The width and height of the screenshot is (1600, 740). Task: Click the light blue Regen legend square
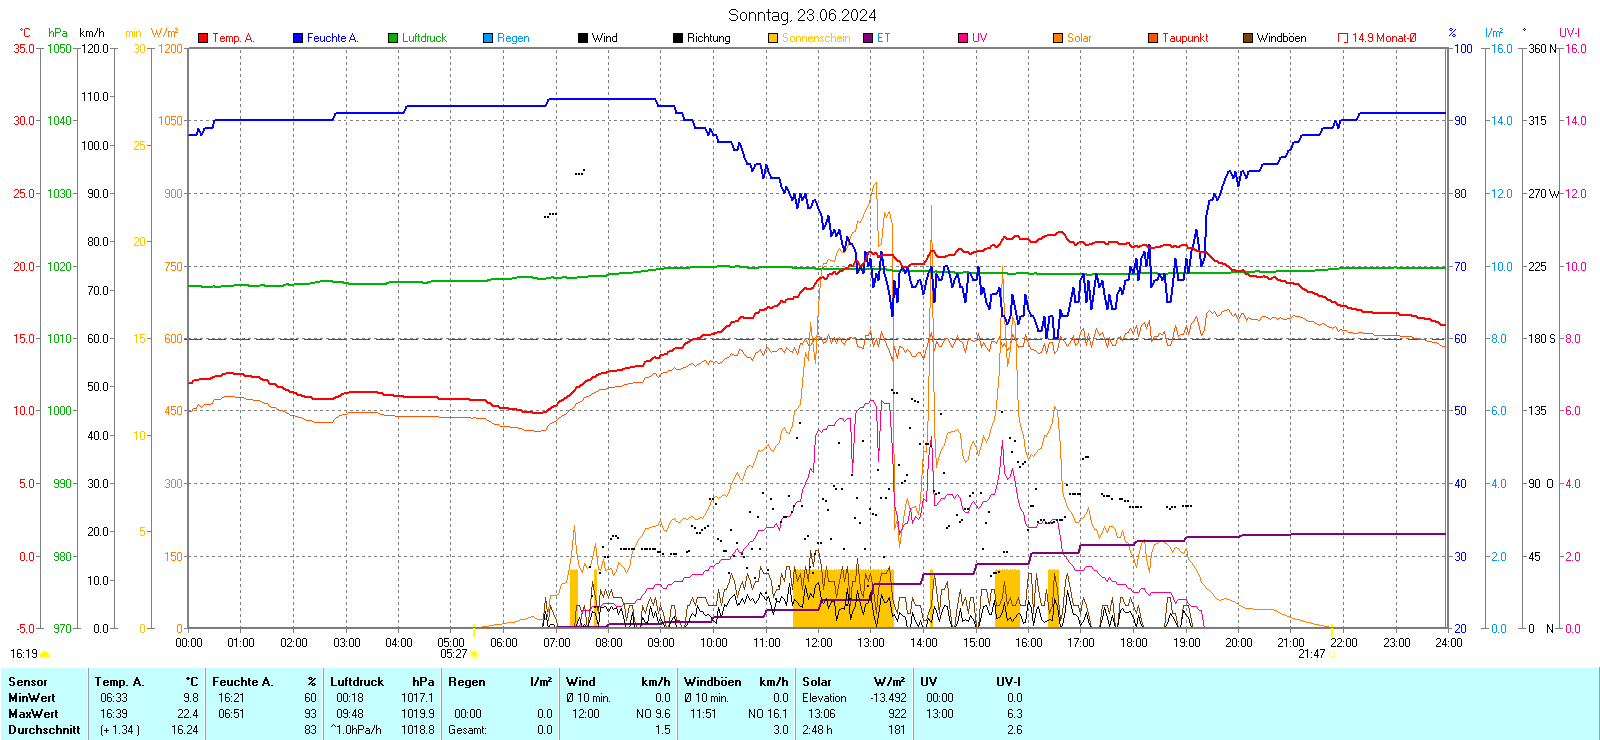(488, 38)
